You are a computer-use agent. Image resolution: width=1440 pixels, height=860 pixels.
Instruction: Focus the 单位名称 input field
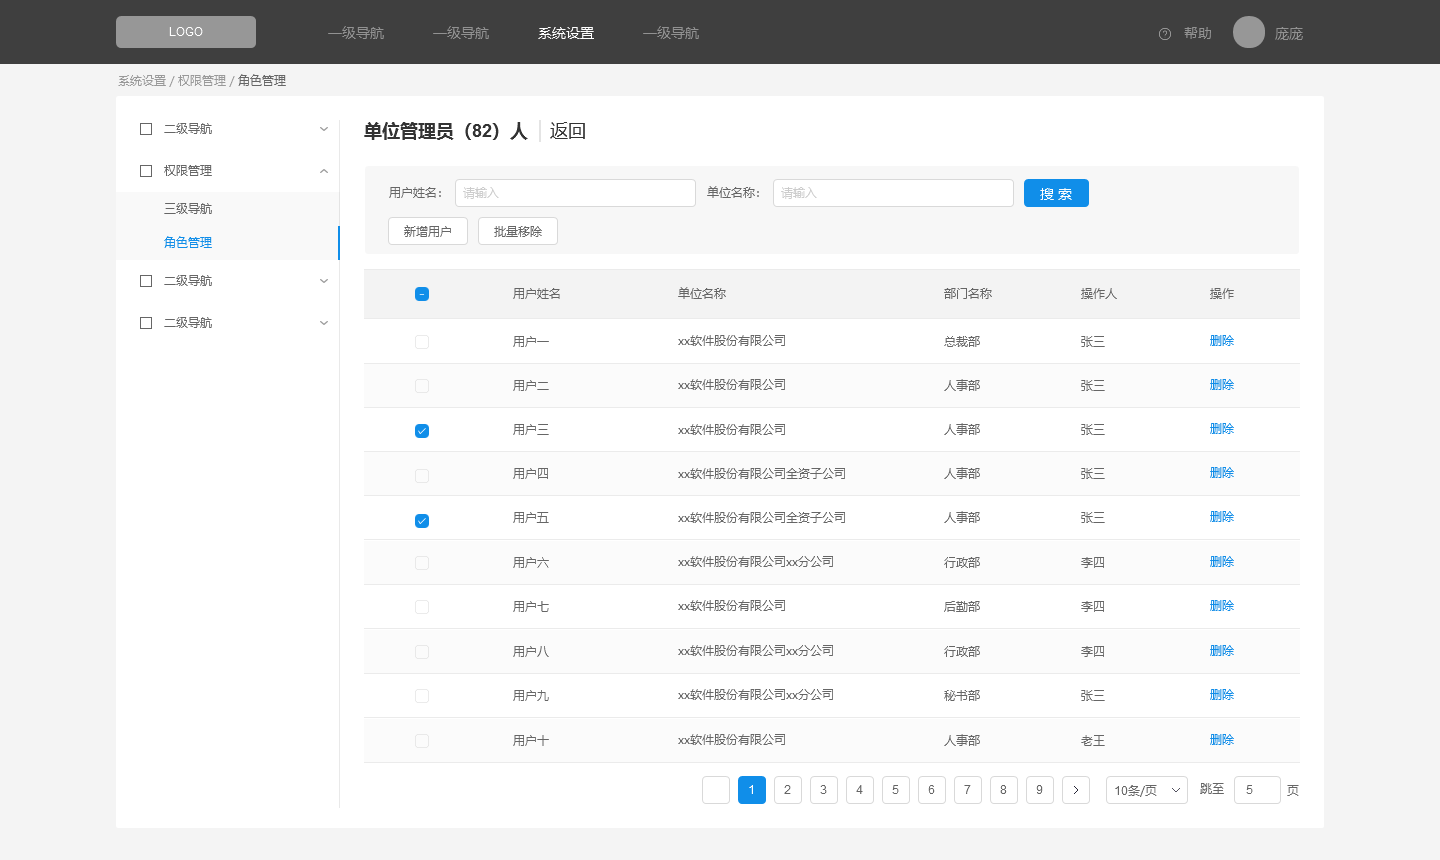893,193
